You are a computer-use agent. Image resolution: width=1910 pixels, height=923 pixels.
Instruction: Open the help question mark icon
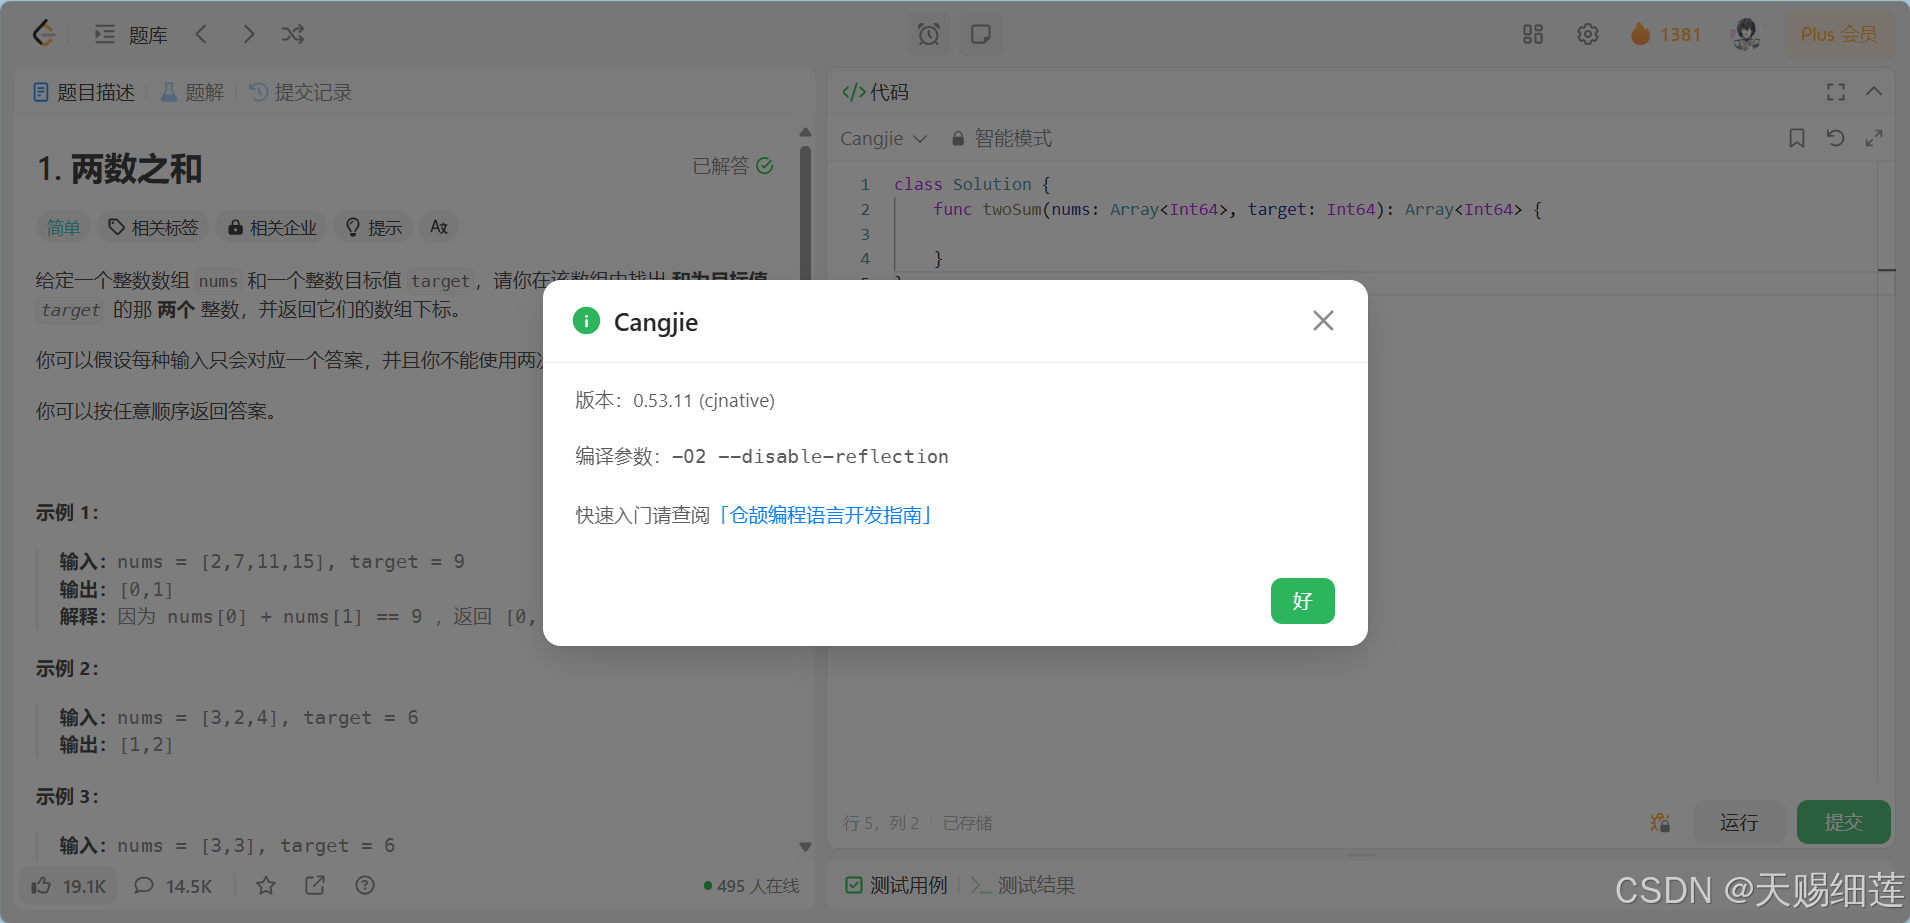click(365, 885)
